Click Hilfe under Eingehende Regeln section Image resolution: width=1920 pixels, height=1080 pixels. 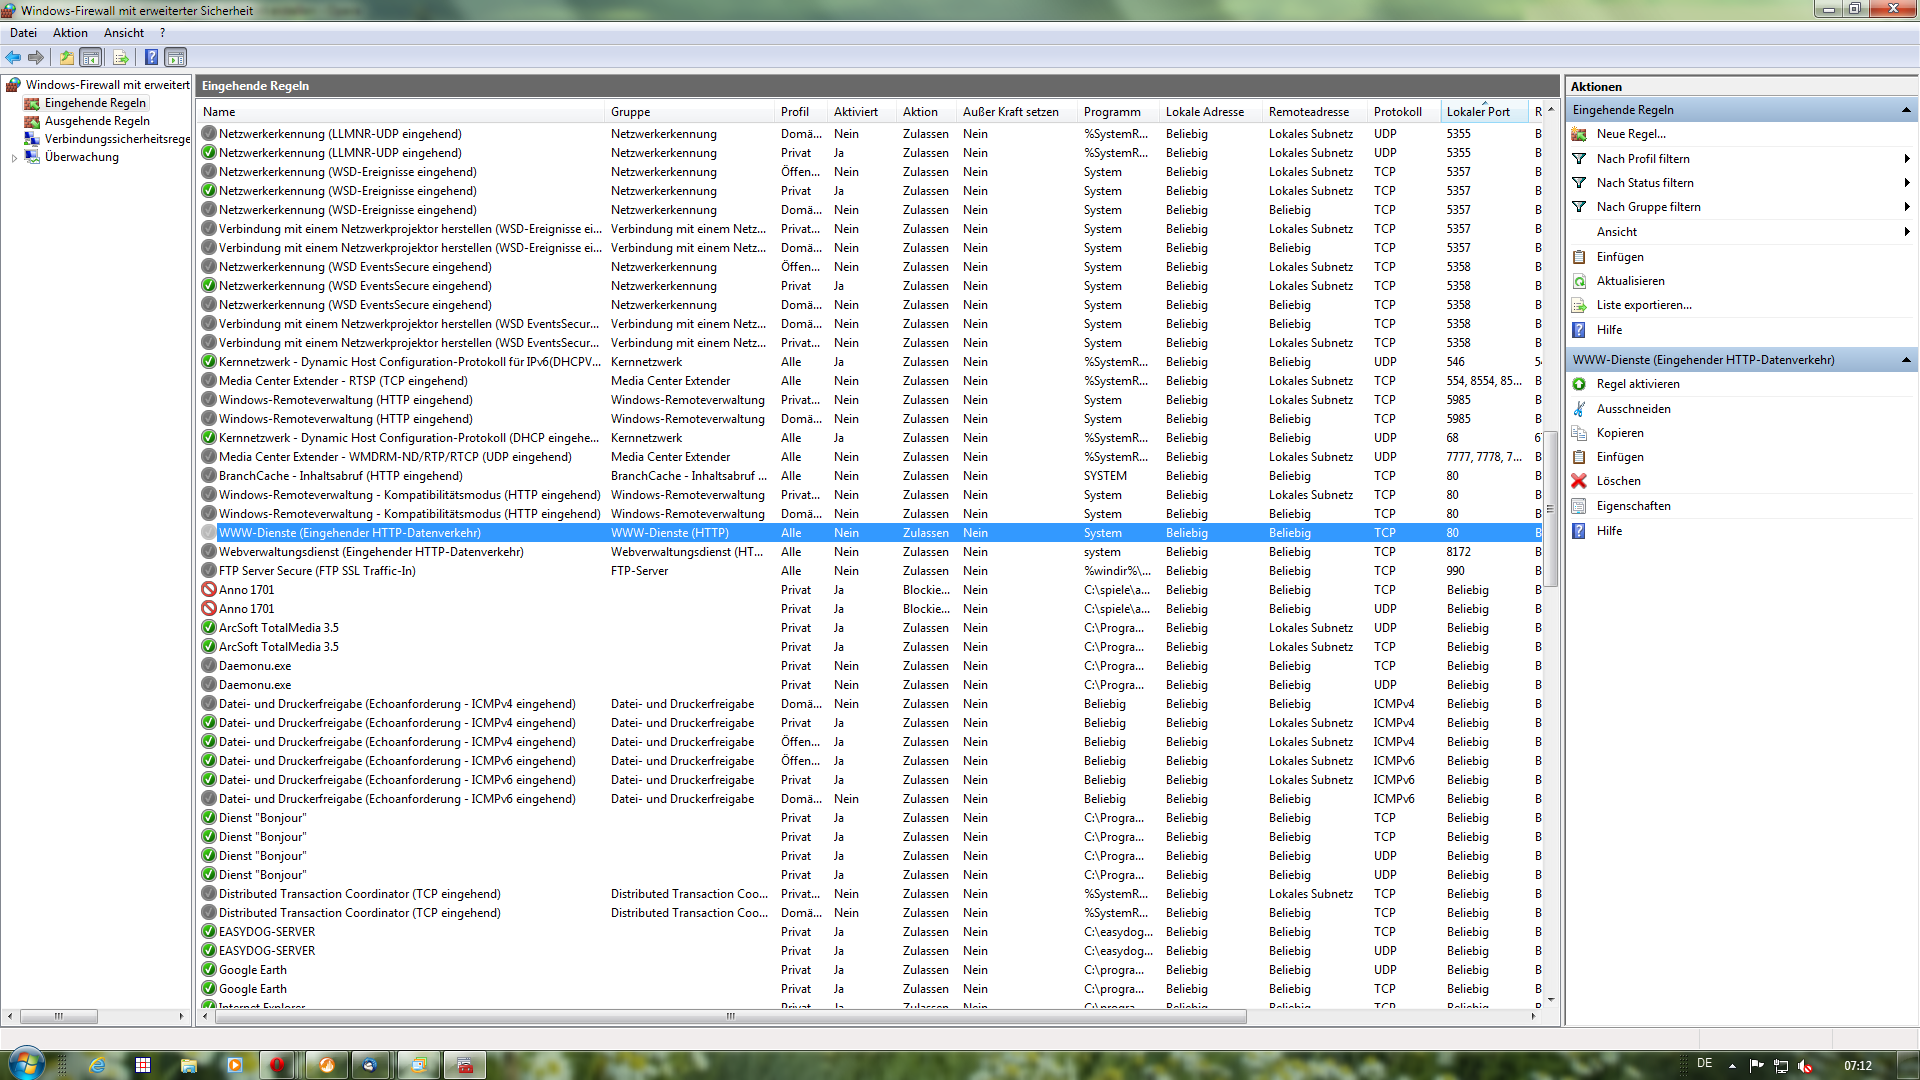click(x=1609, y=330)
